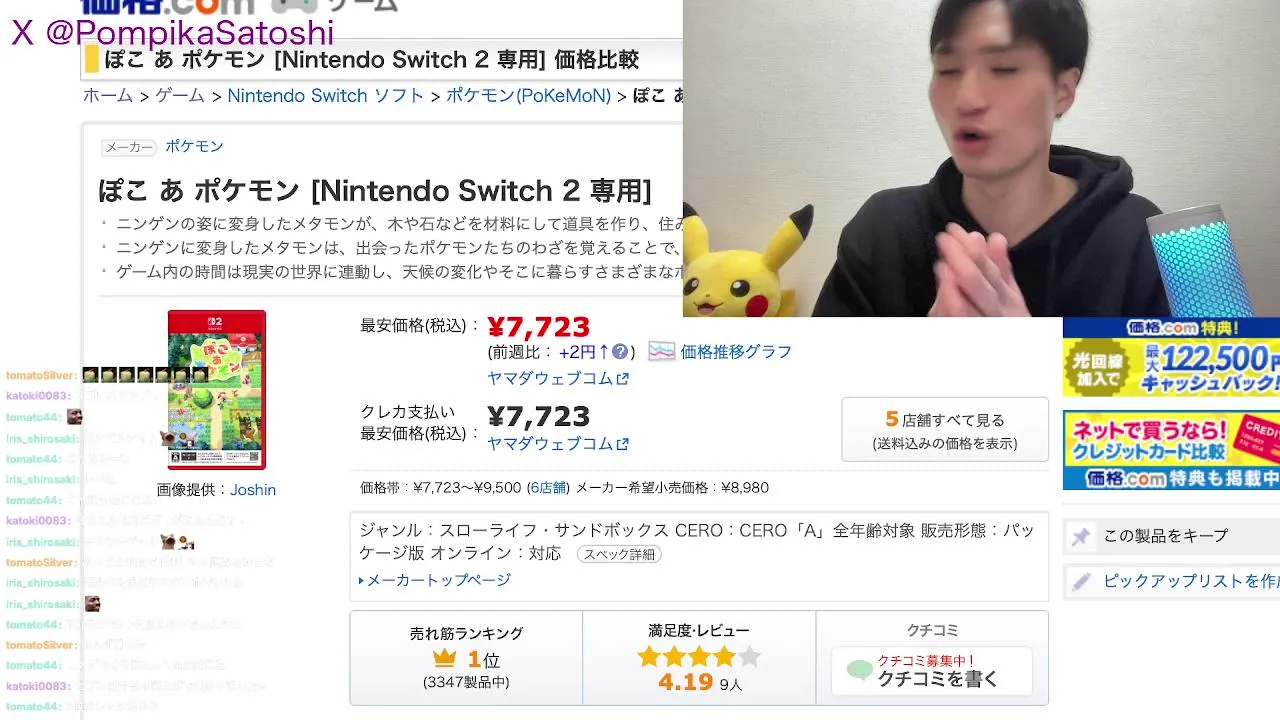The width and height of the screenshot is (1280, 720).
Task: Click external link icon beside ヤマダウェブコム under lowest price
Action: click(623, 379)
